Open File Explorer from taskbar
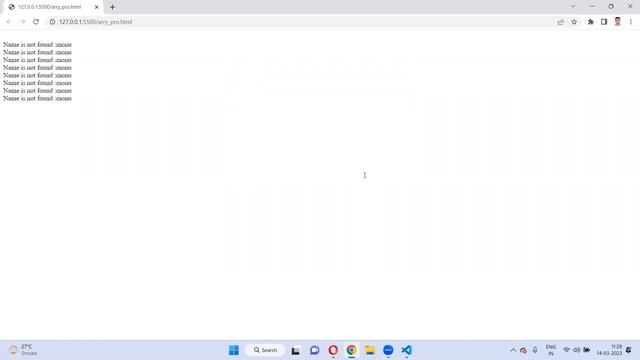The width and height of the screenshot is (640, 360). coord(370,350)
